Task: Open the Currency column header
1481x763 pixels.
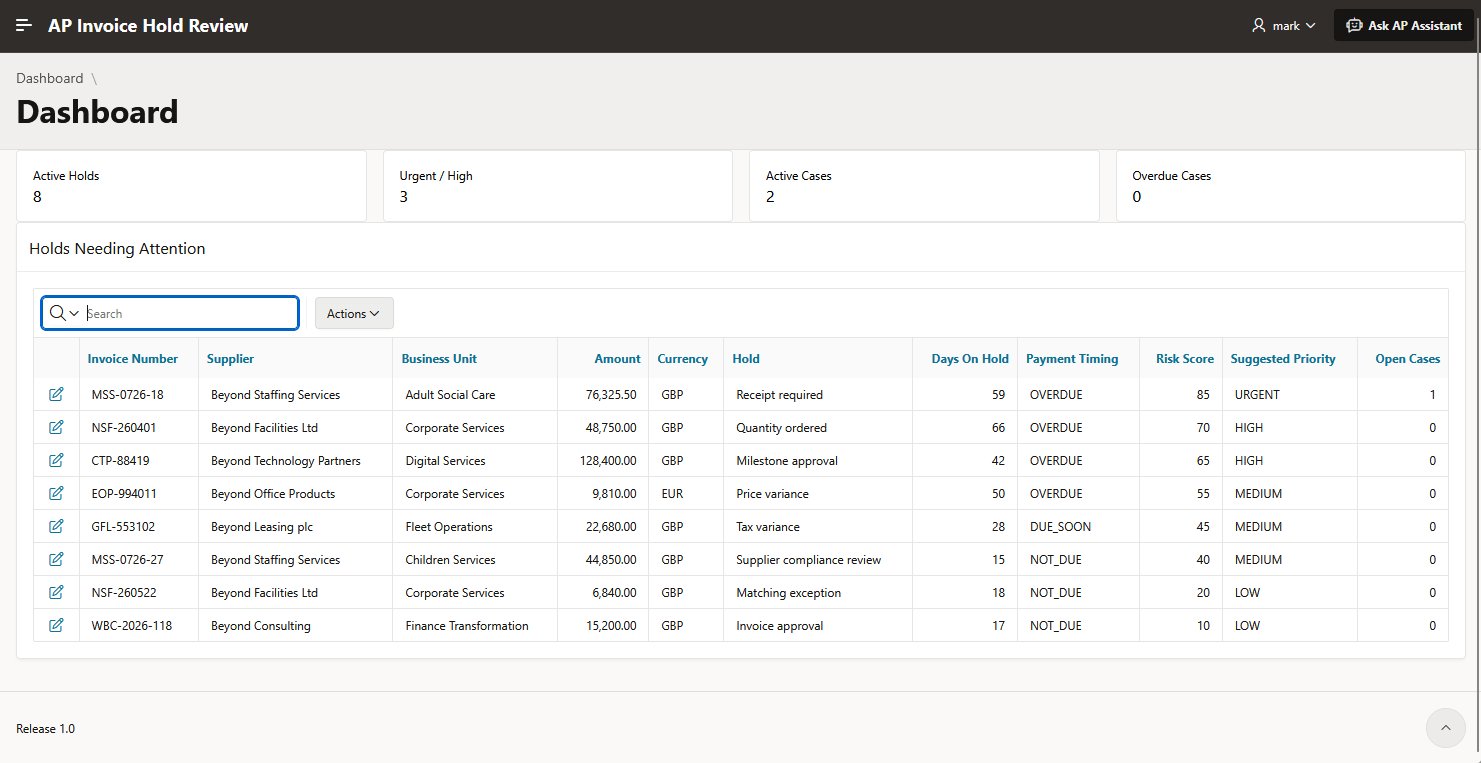Action: [x=683, y=359]
